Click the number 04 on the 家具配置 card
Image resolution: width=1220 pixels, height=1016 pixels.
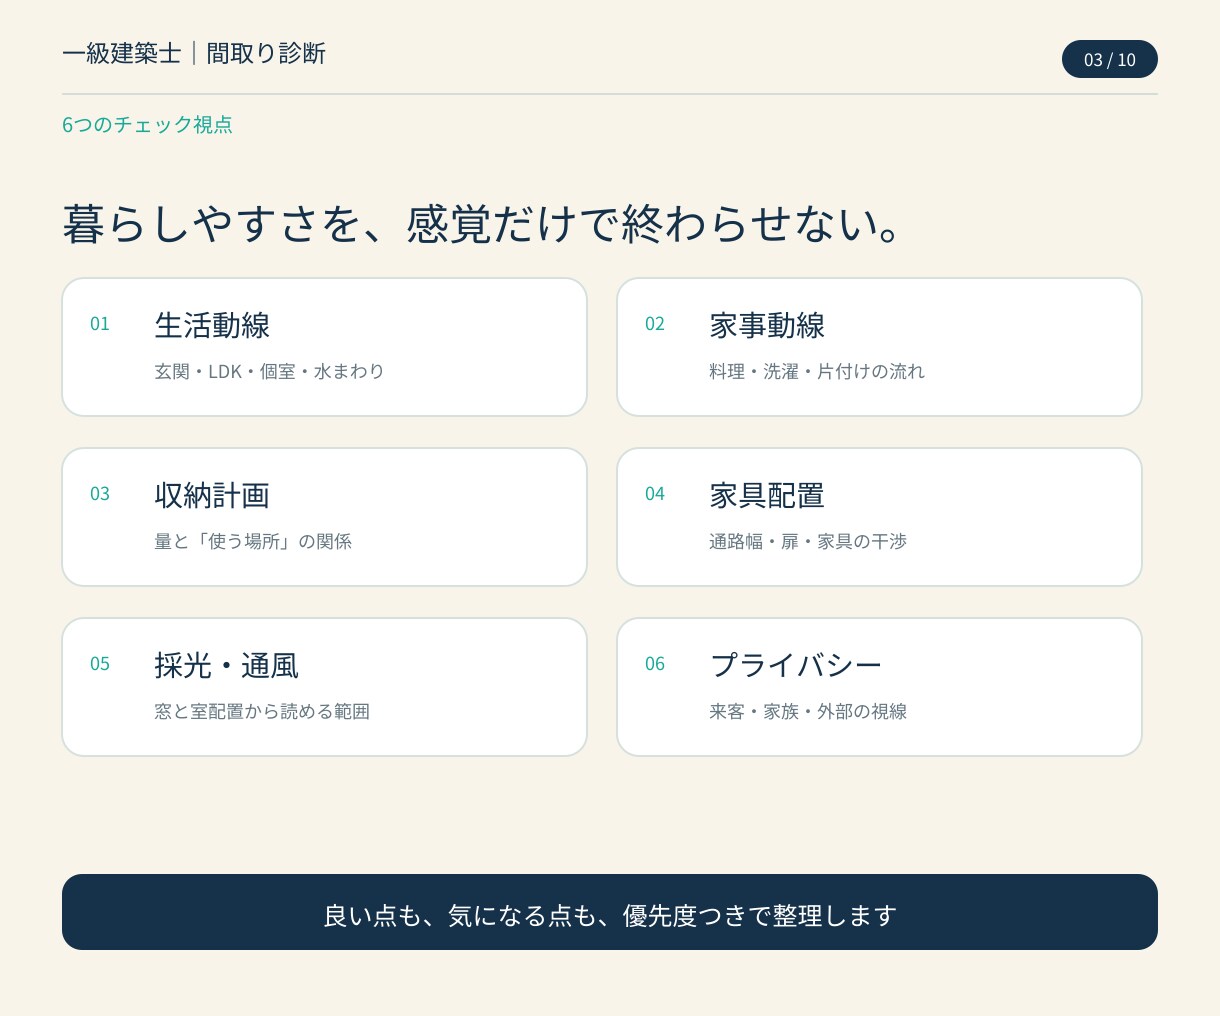[x=655, y=493]
